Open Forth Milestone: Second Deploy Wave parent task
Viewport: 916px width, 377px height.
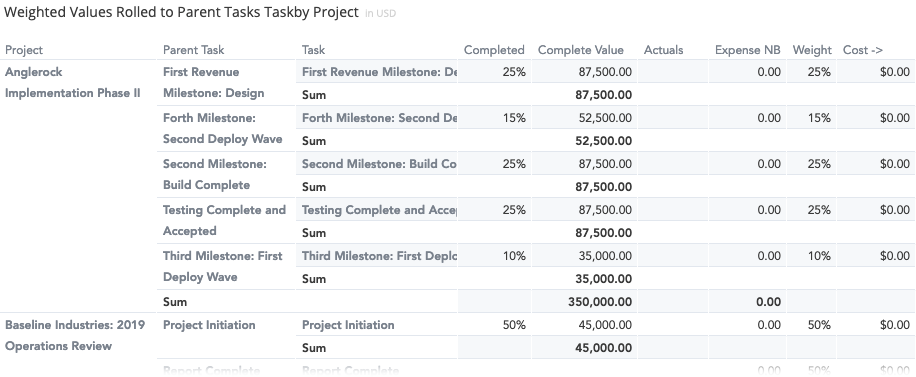click(223, 129)
